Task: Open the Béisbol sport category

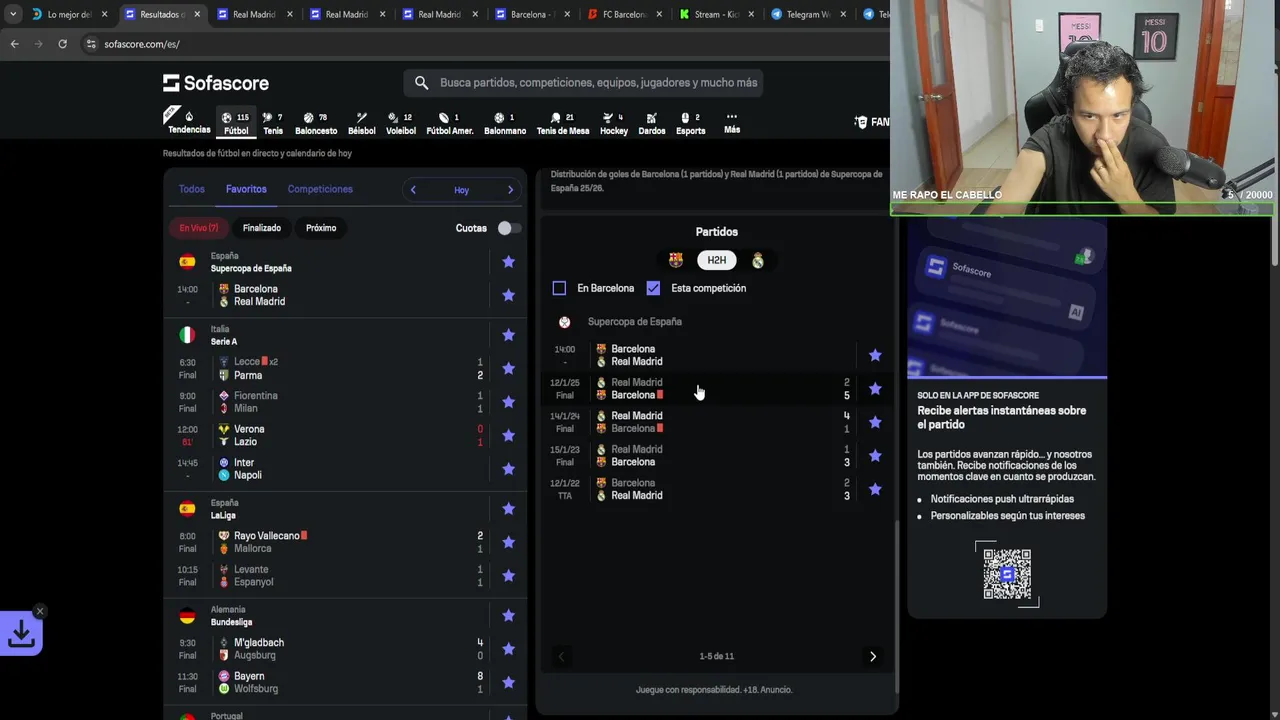Action: [362, 124]
